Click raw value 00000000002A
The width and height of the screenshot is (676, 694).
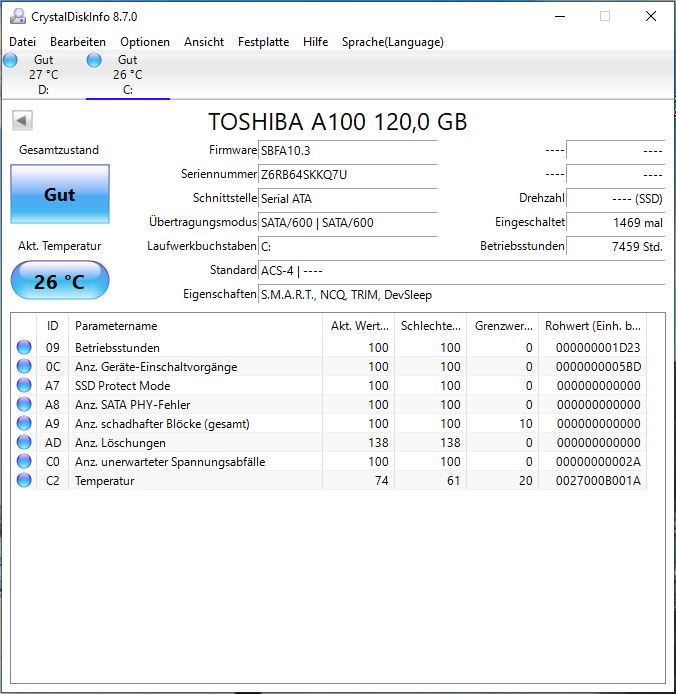coord(598,462)
